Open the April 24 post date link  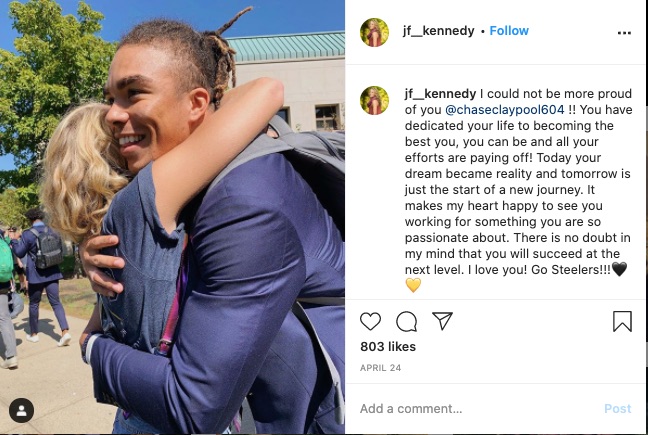(x=380, y=368)
